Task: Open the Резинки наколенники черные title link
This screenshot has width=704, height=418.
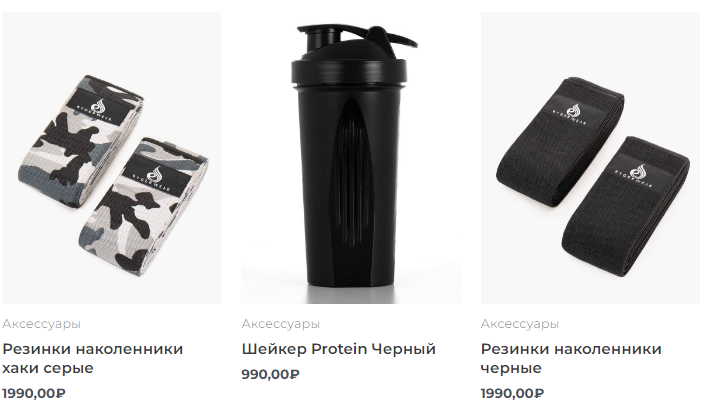Action: point(571,358)
